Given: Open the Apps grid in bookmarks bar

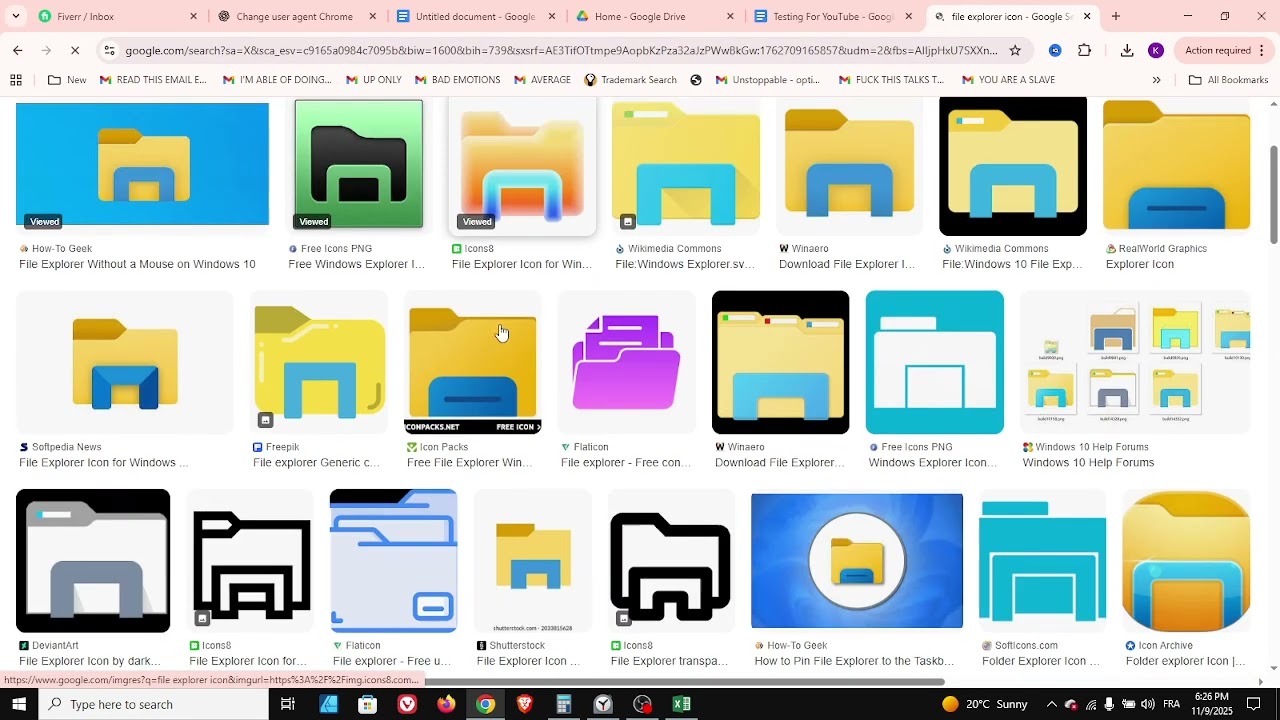Looking at the screenshot, I should point(16,80).
